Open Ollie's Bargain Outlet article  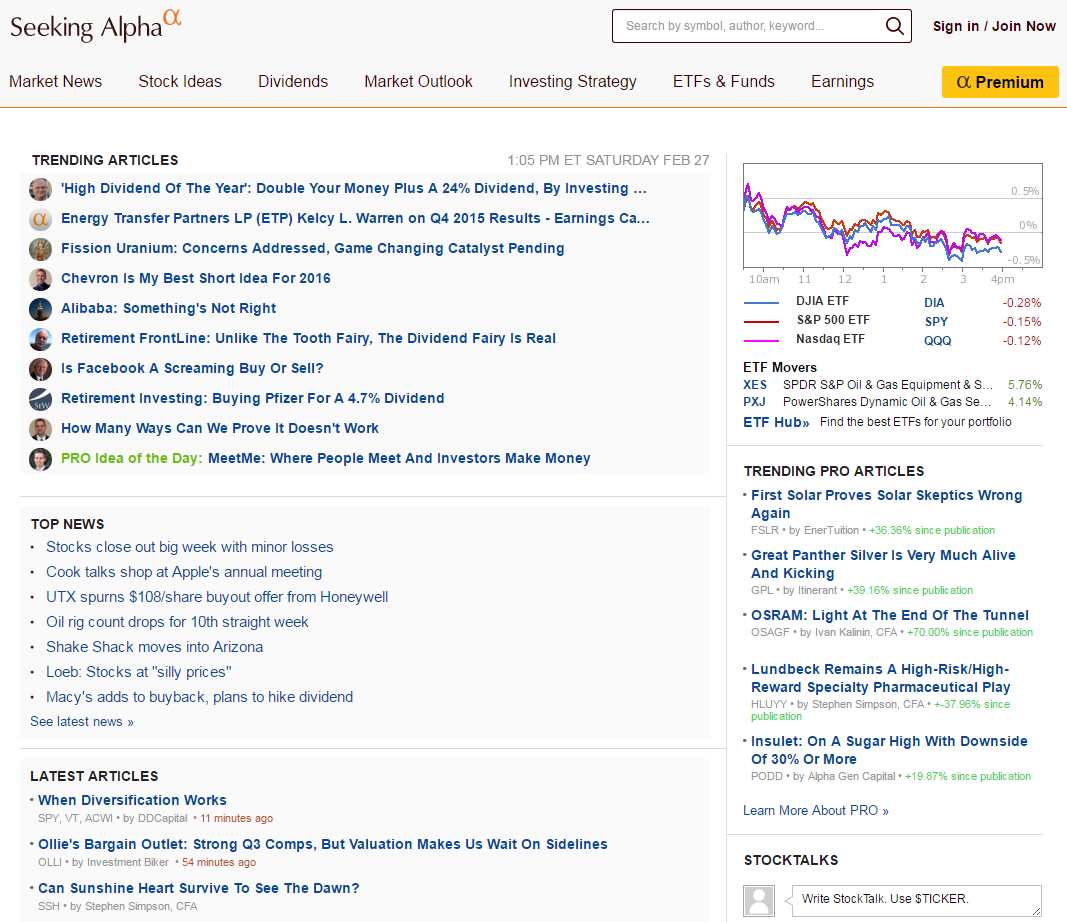(323, 844)
